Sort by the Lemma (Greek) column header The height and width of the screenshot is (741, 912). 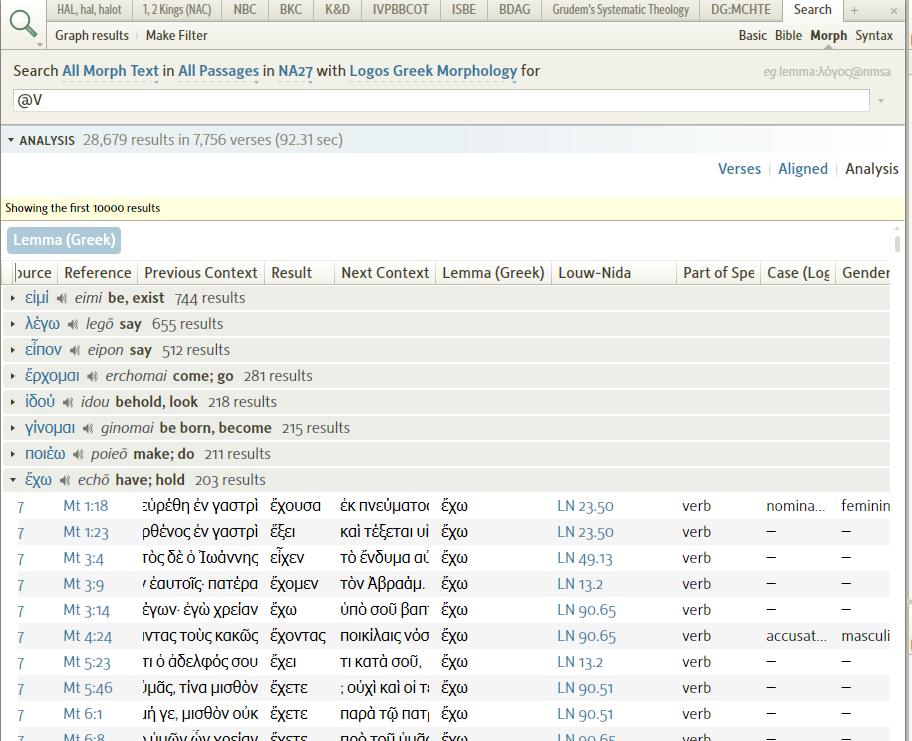click(493, 273)
